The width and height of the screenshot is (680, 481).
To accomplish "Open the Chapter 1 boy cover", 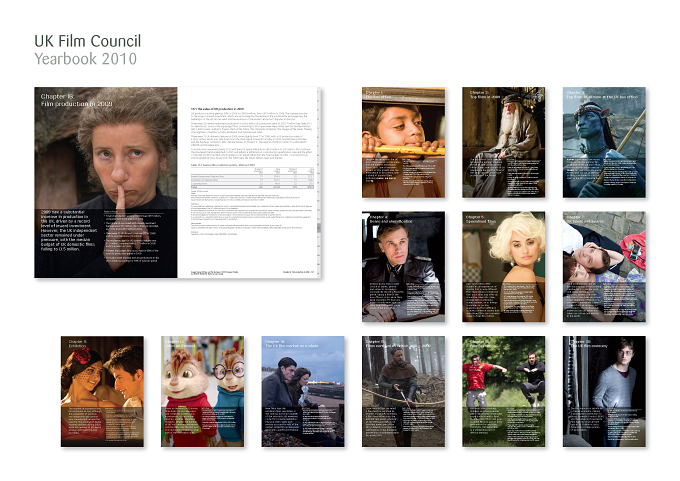I will [403, 142].
